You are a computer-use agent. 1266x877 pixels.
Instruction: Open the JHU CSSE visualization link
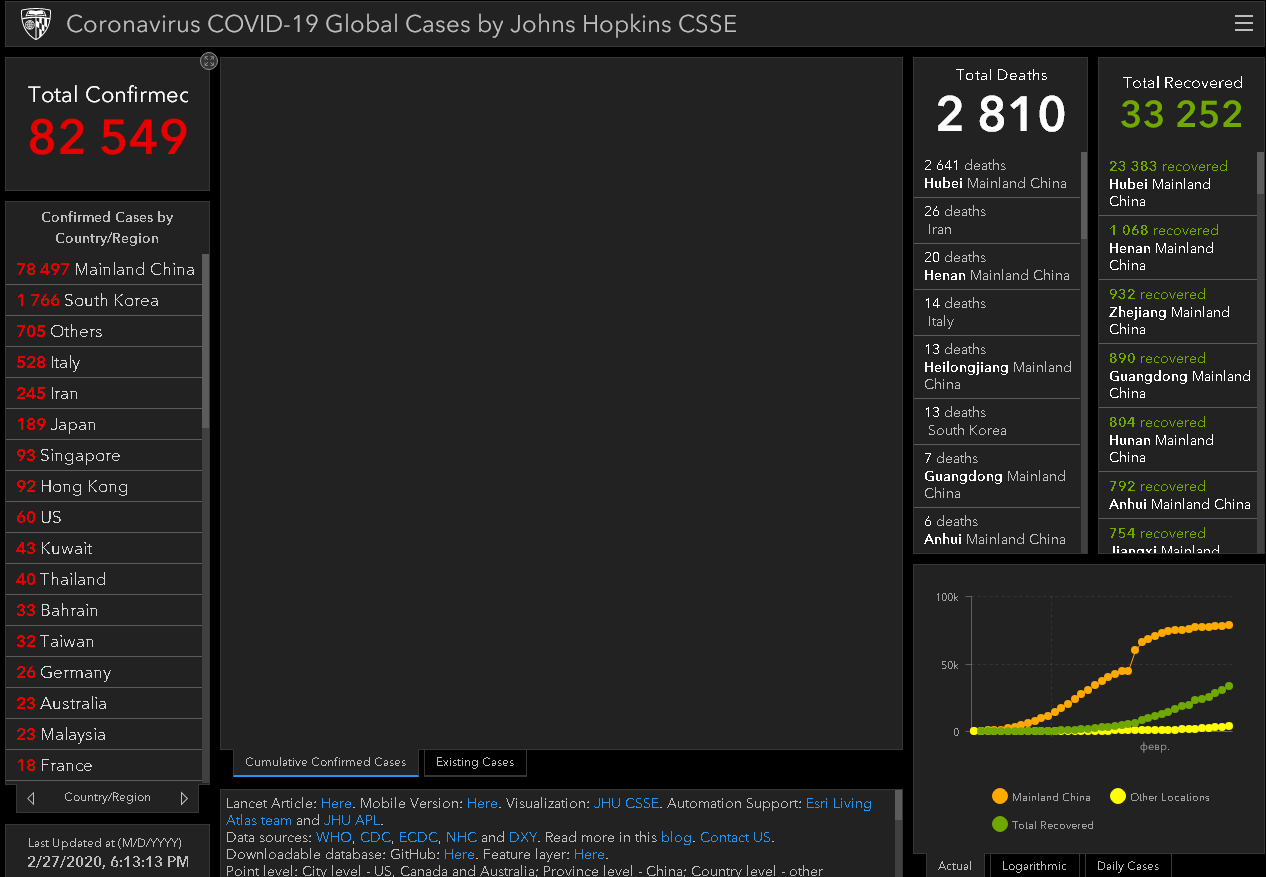point(626,803)
